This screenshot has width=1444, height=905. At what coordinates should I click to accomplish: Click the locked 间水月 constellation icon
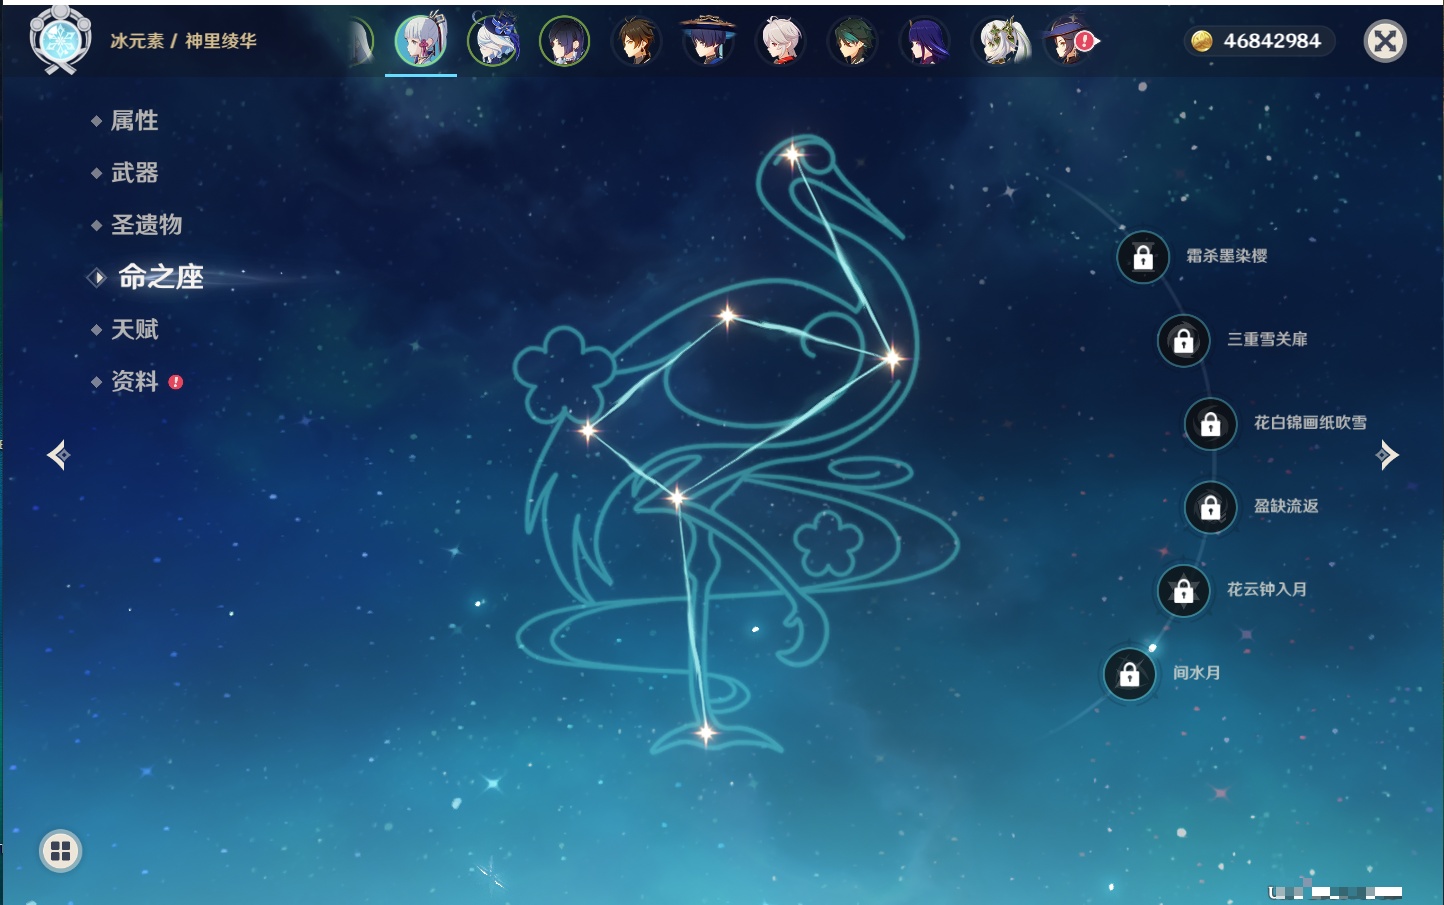1130,673
